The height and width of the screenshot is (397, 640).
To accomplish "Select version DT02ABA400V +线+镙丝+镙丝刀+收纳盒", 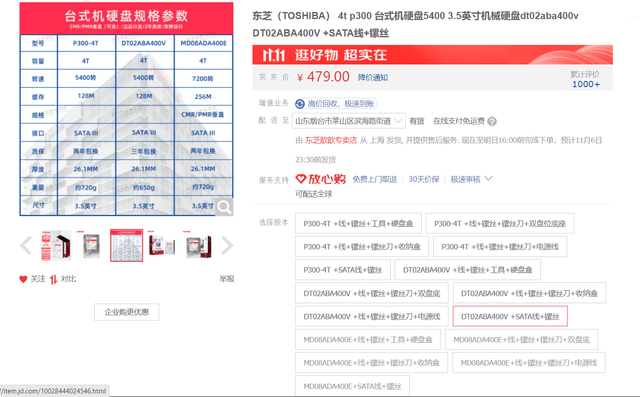I will 529,293.
